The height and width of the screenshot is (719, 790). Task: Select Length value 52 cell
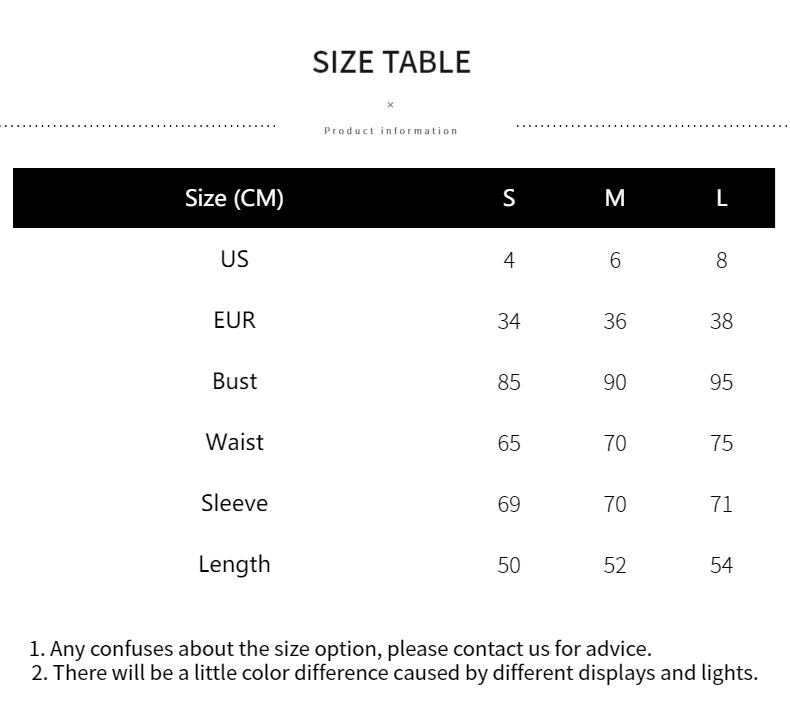pyautogui.click(x=615, y=565)
